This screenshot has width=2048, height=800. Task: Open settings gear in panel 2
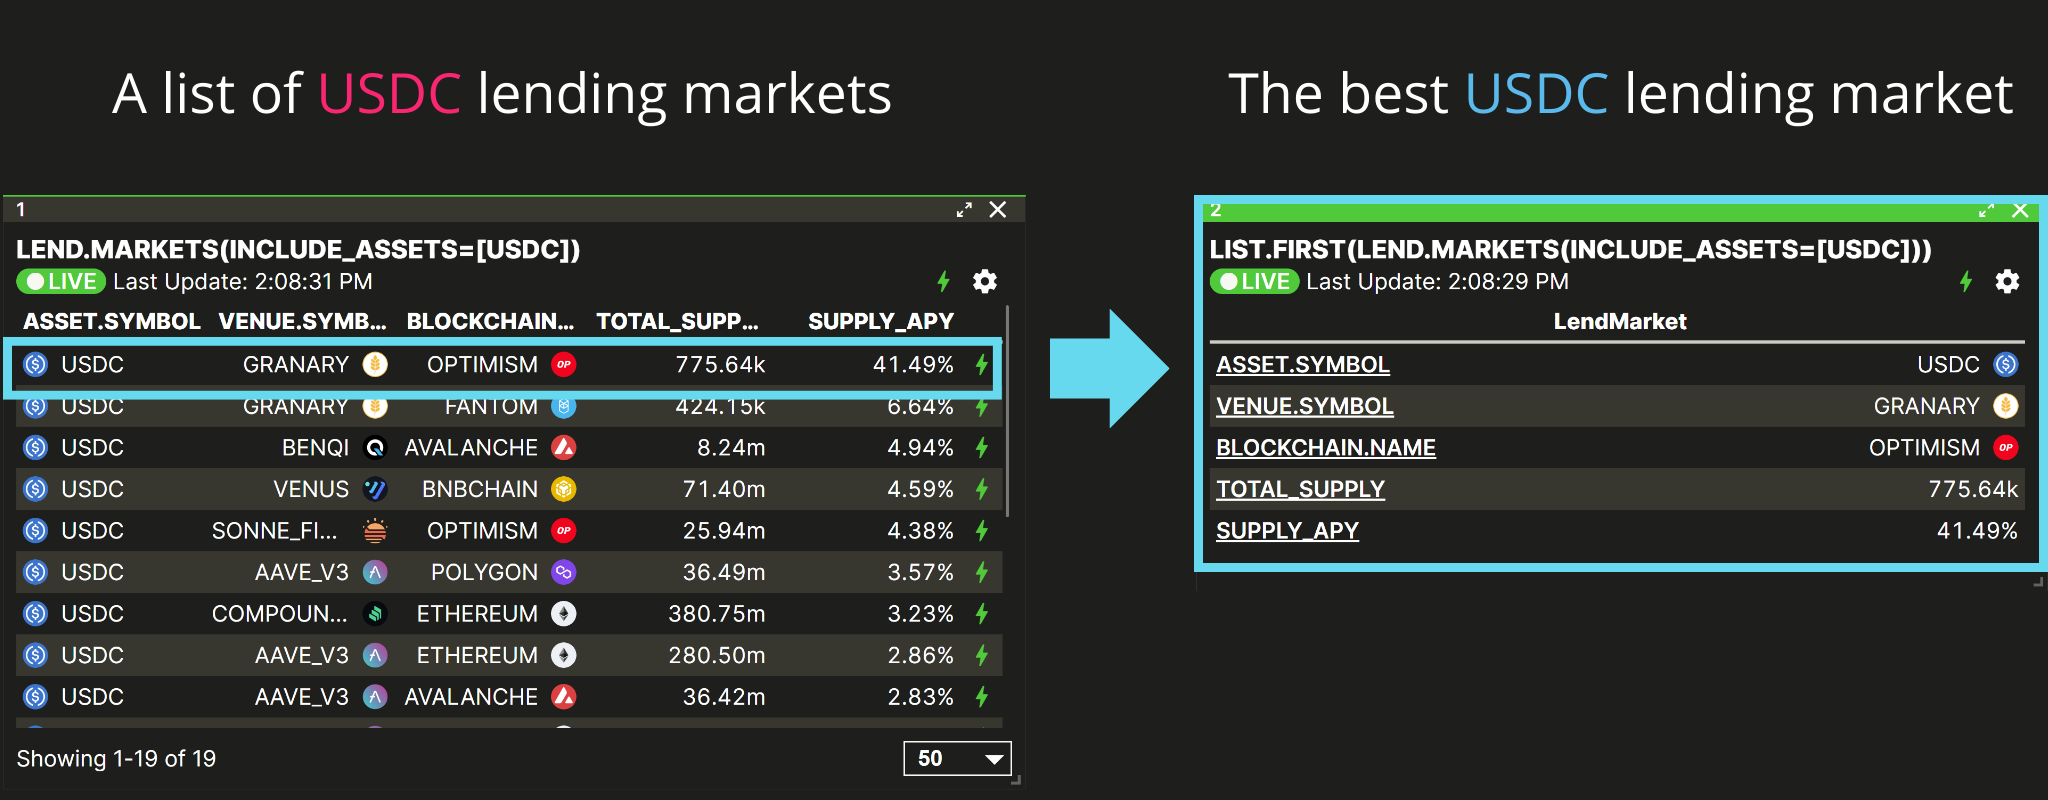click(x=2007, y=282)
